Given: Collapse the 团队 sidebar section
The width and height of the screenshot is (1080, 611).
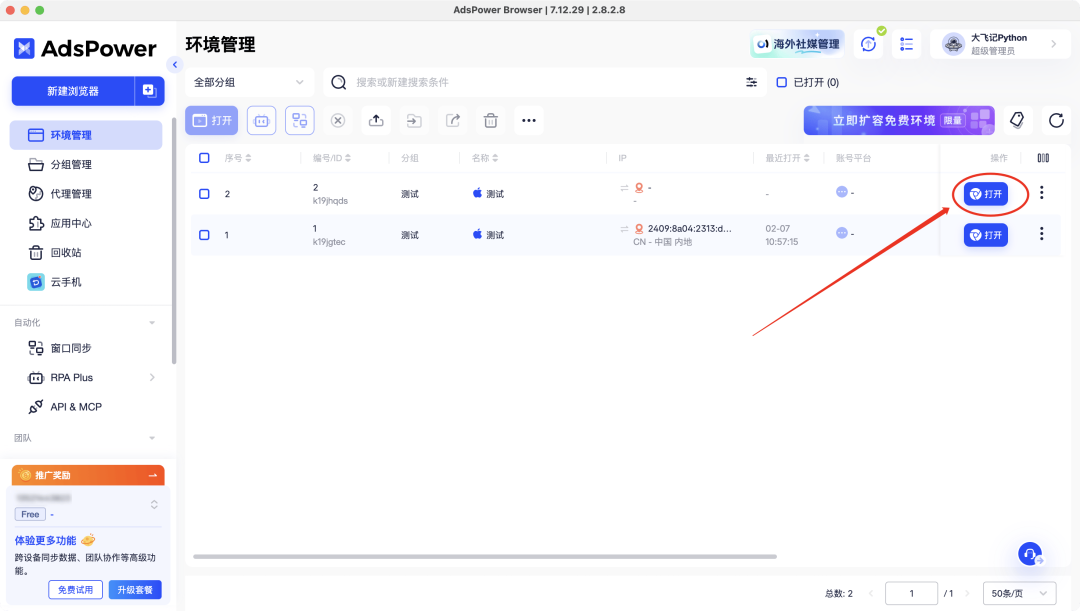Looking at the screenshot, I should [152, 438].
